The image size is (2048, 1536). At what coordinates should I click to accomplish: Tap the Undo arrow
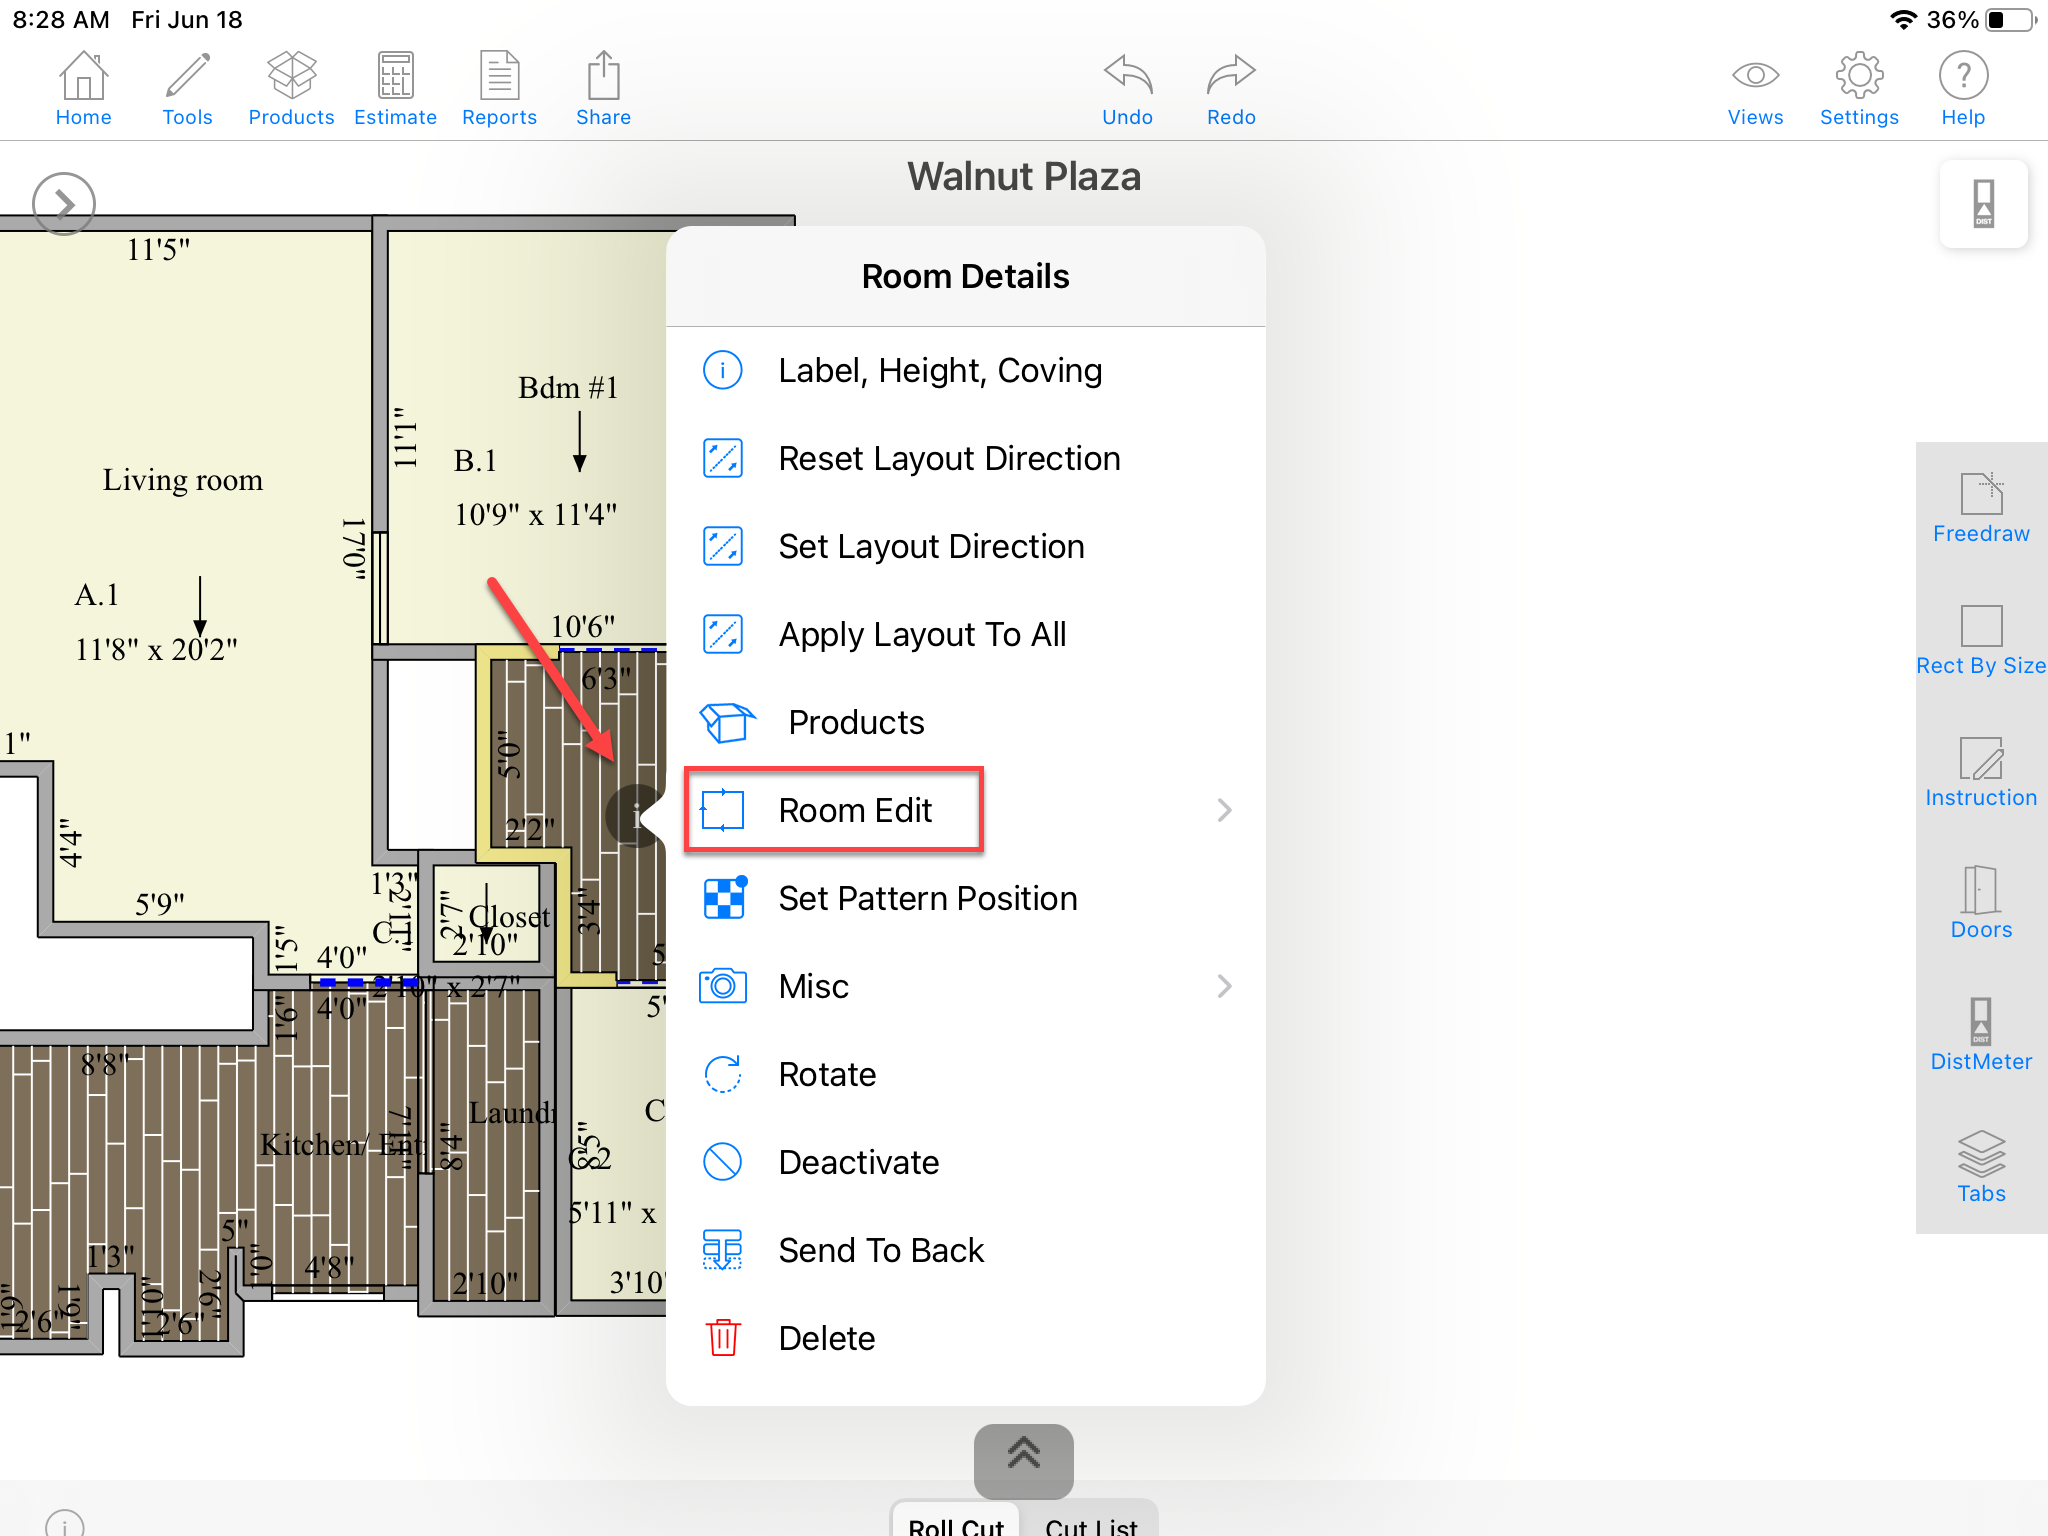tap(1127, 88)
